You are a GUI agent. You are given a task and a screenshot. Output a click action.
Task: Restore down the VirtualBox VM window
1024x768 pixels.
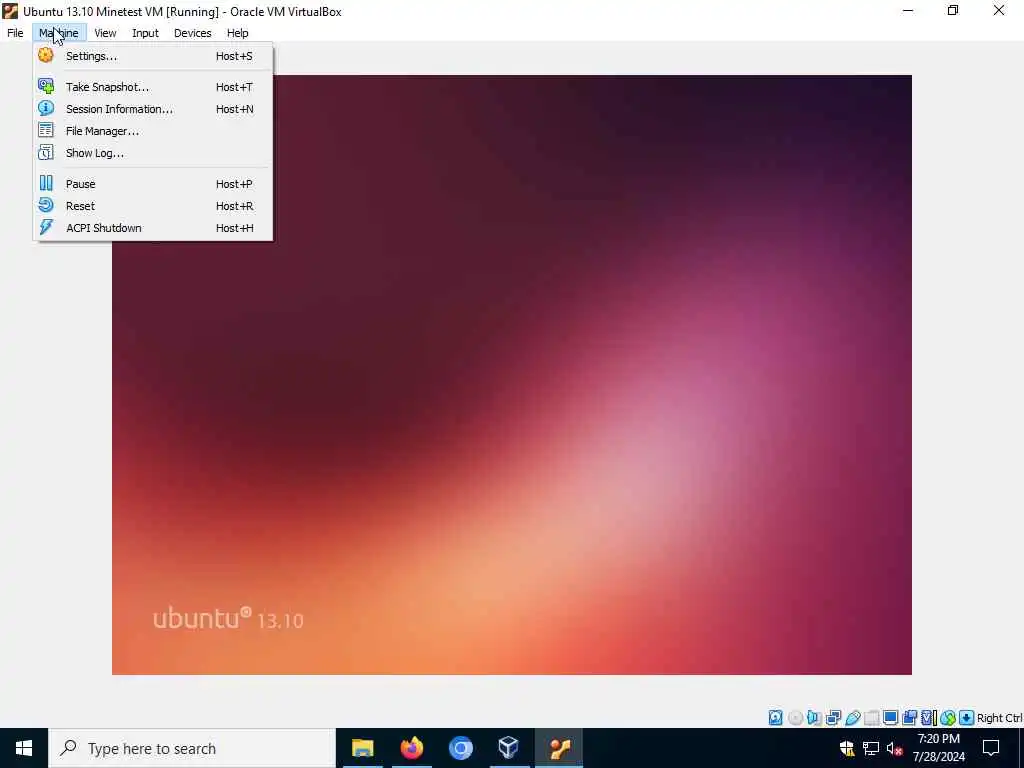[953, 11]
